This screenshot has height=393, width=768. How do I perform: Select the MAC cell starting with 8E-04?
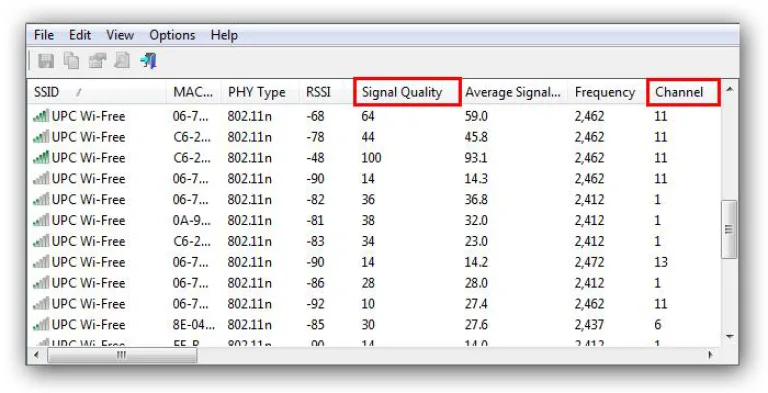coord(194,325)
